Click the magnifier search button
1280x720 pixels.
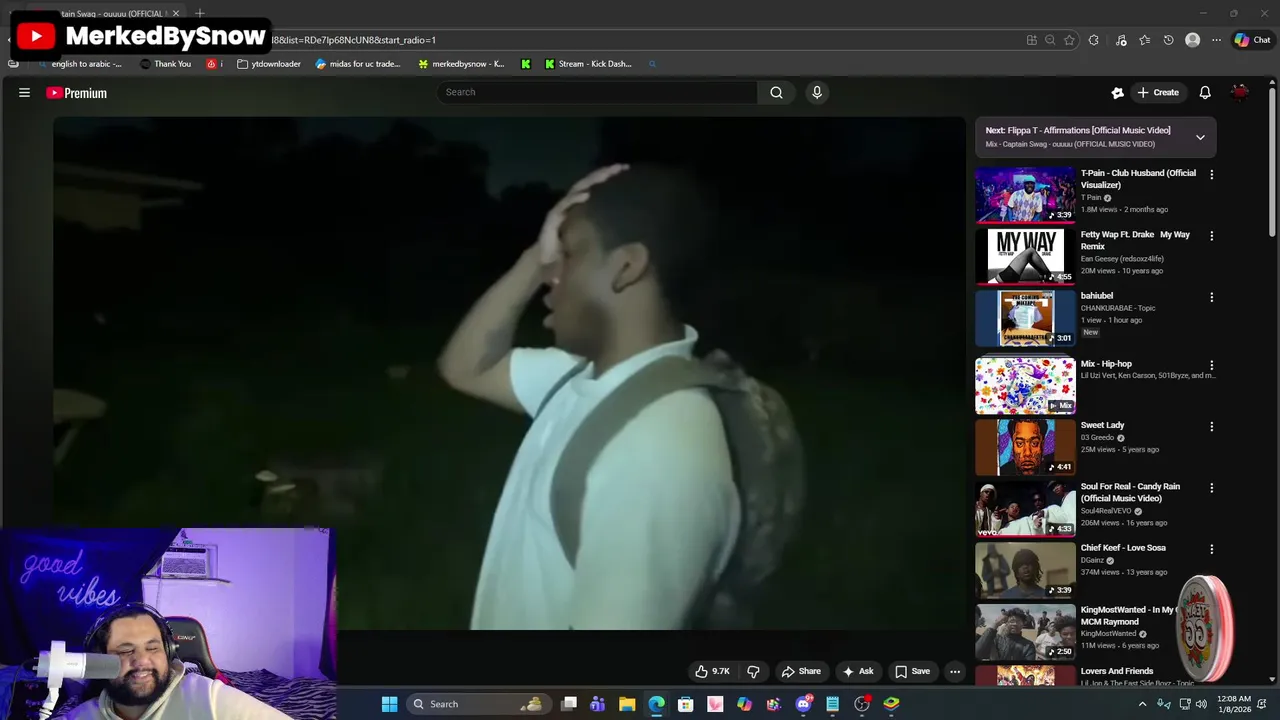(776, 92)
